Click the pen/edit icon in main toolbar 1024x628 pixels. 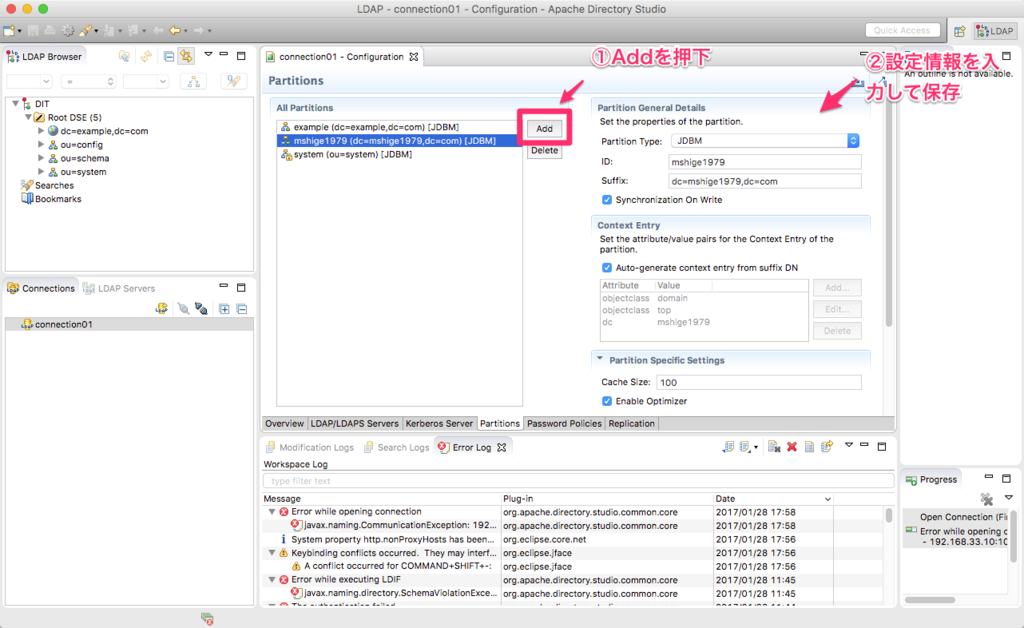tap(86, 31)
